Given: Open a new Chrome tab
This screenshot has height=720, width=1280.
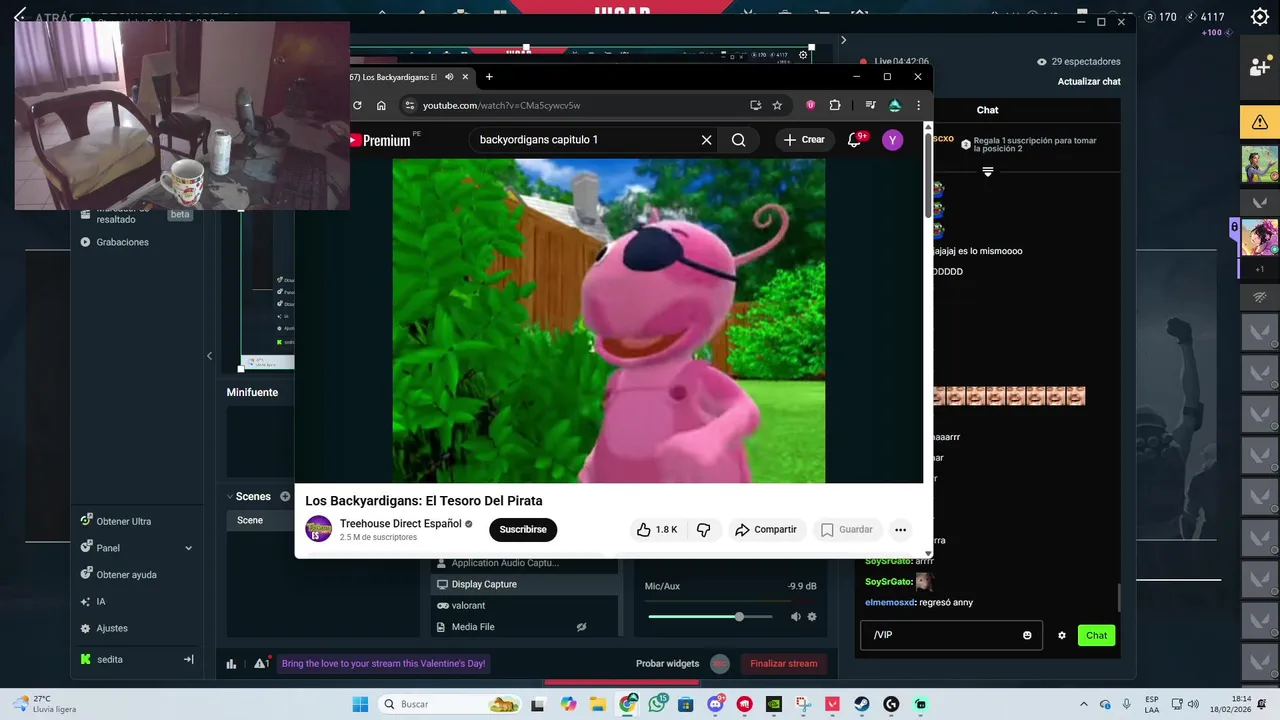Looking at the screenshot, I should click(x=489, y=77).
